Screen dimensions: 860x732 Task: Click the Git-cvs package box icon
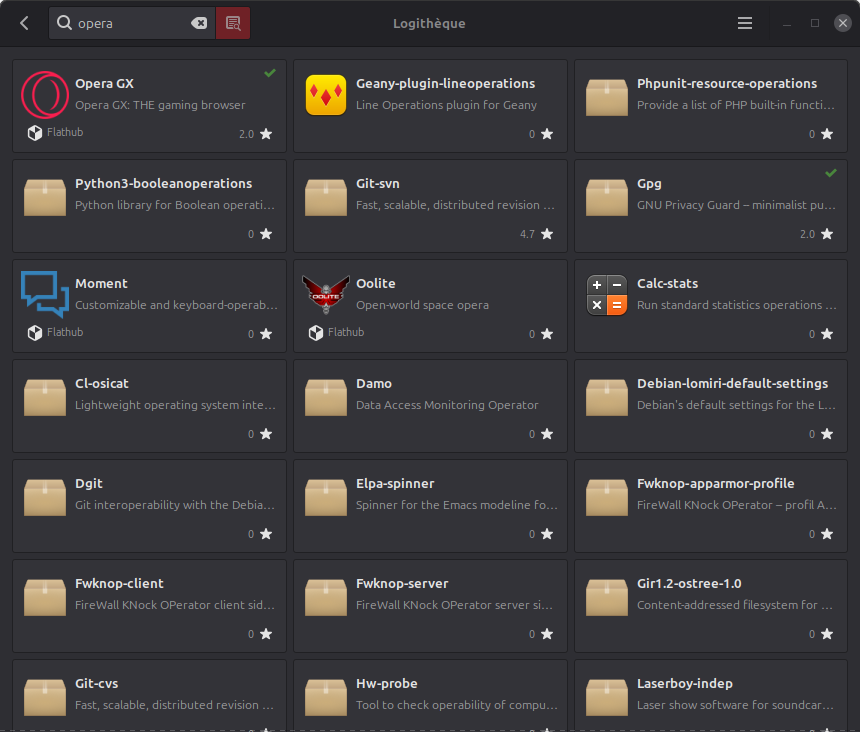tap(45, 697)
